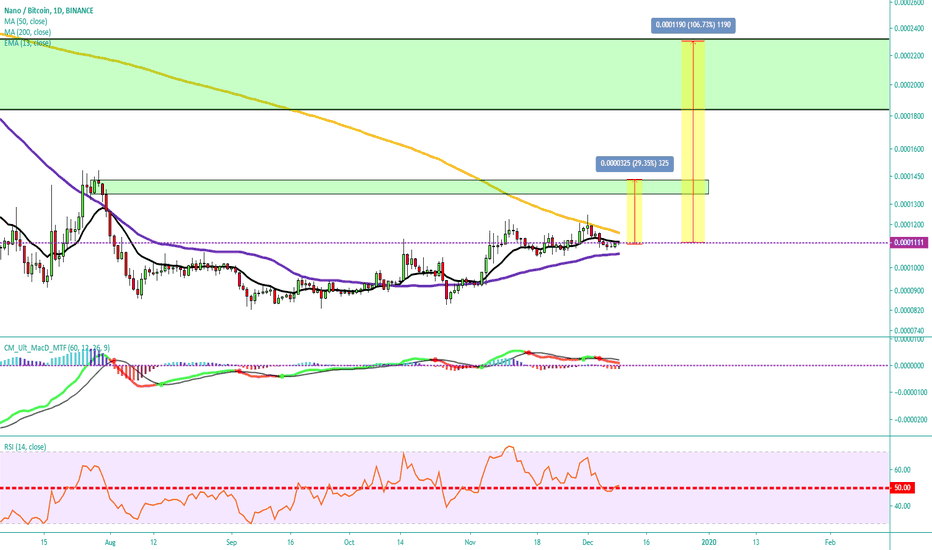Click the 0.0002200 price axis label
The width and height of the screenshot is (932, 550).
pos(909,55)
